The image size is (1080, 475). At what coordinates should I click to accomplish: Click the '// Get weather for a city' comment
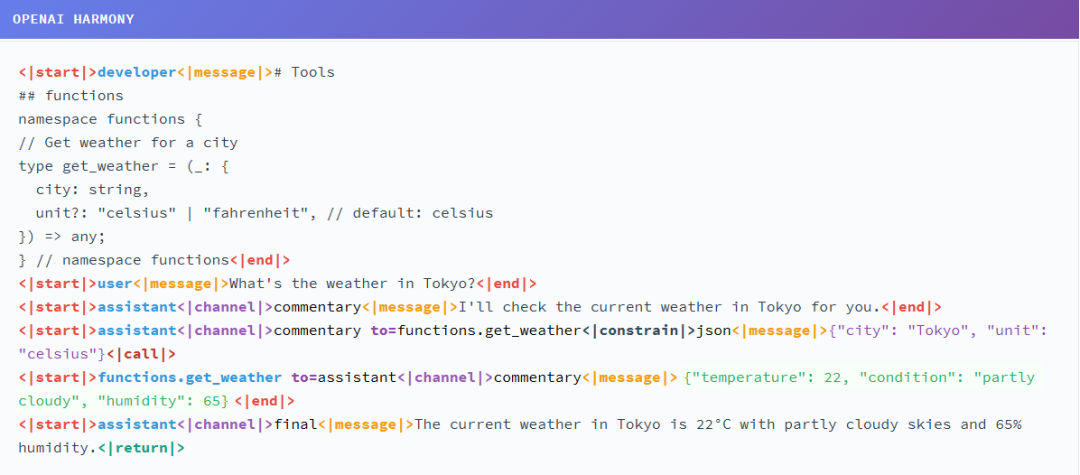click(128, 143)
